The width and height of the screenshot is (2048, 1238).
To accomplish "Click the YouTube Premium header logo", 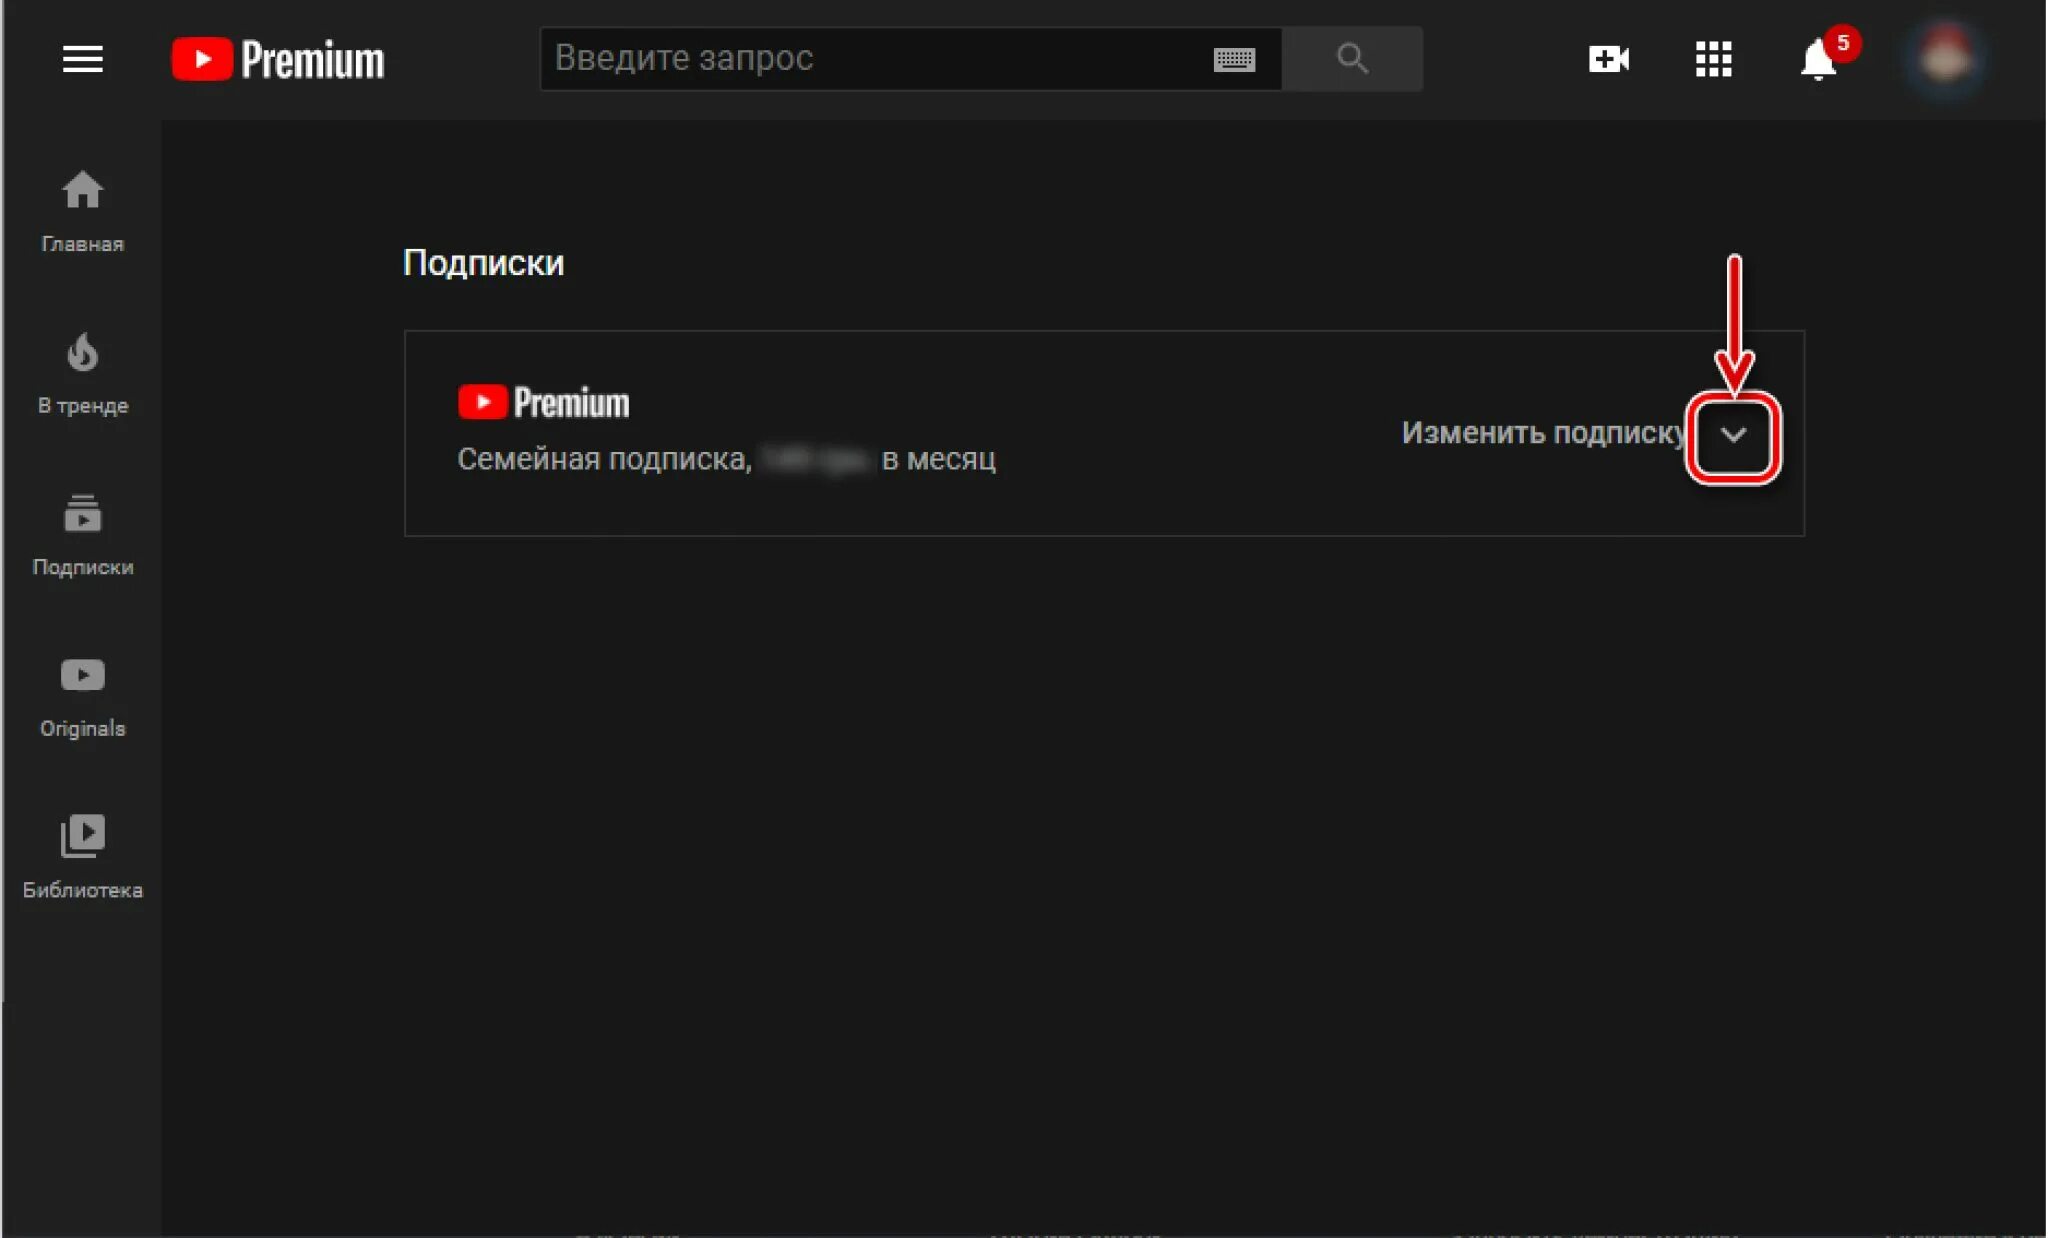I will pyautogui.click(x=277, y=60).
